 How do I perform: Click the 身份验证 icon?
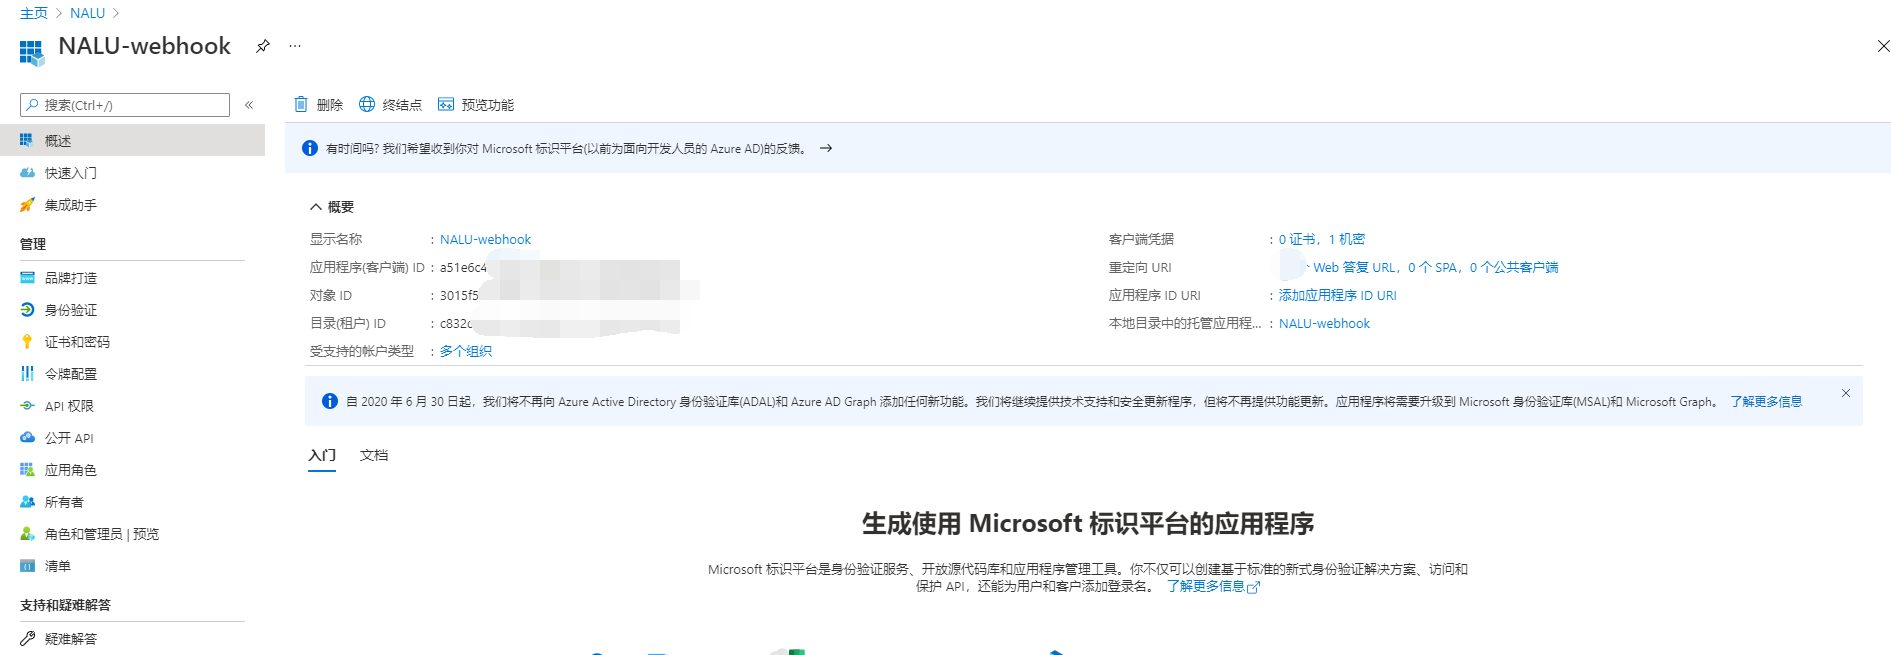27,309
